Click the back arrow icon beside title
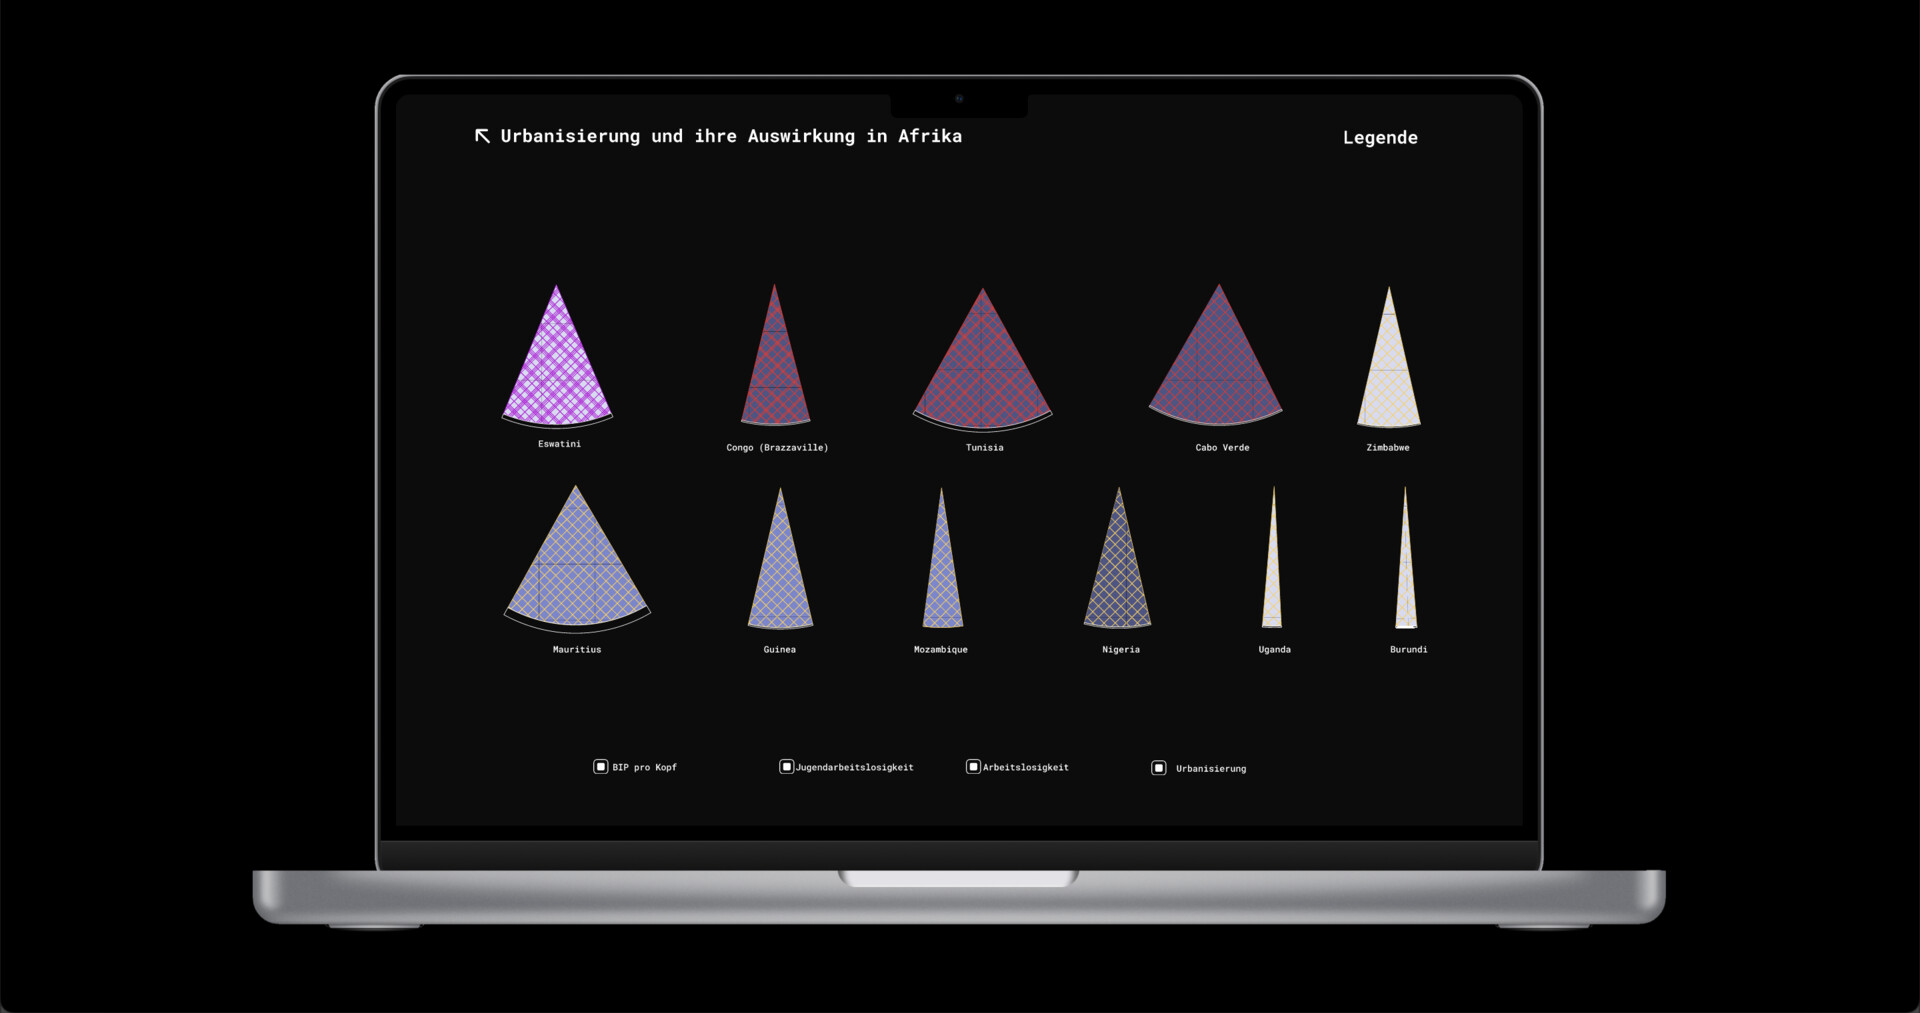This screenshot has width=1920, height=1013. click(x=482, y=136)
